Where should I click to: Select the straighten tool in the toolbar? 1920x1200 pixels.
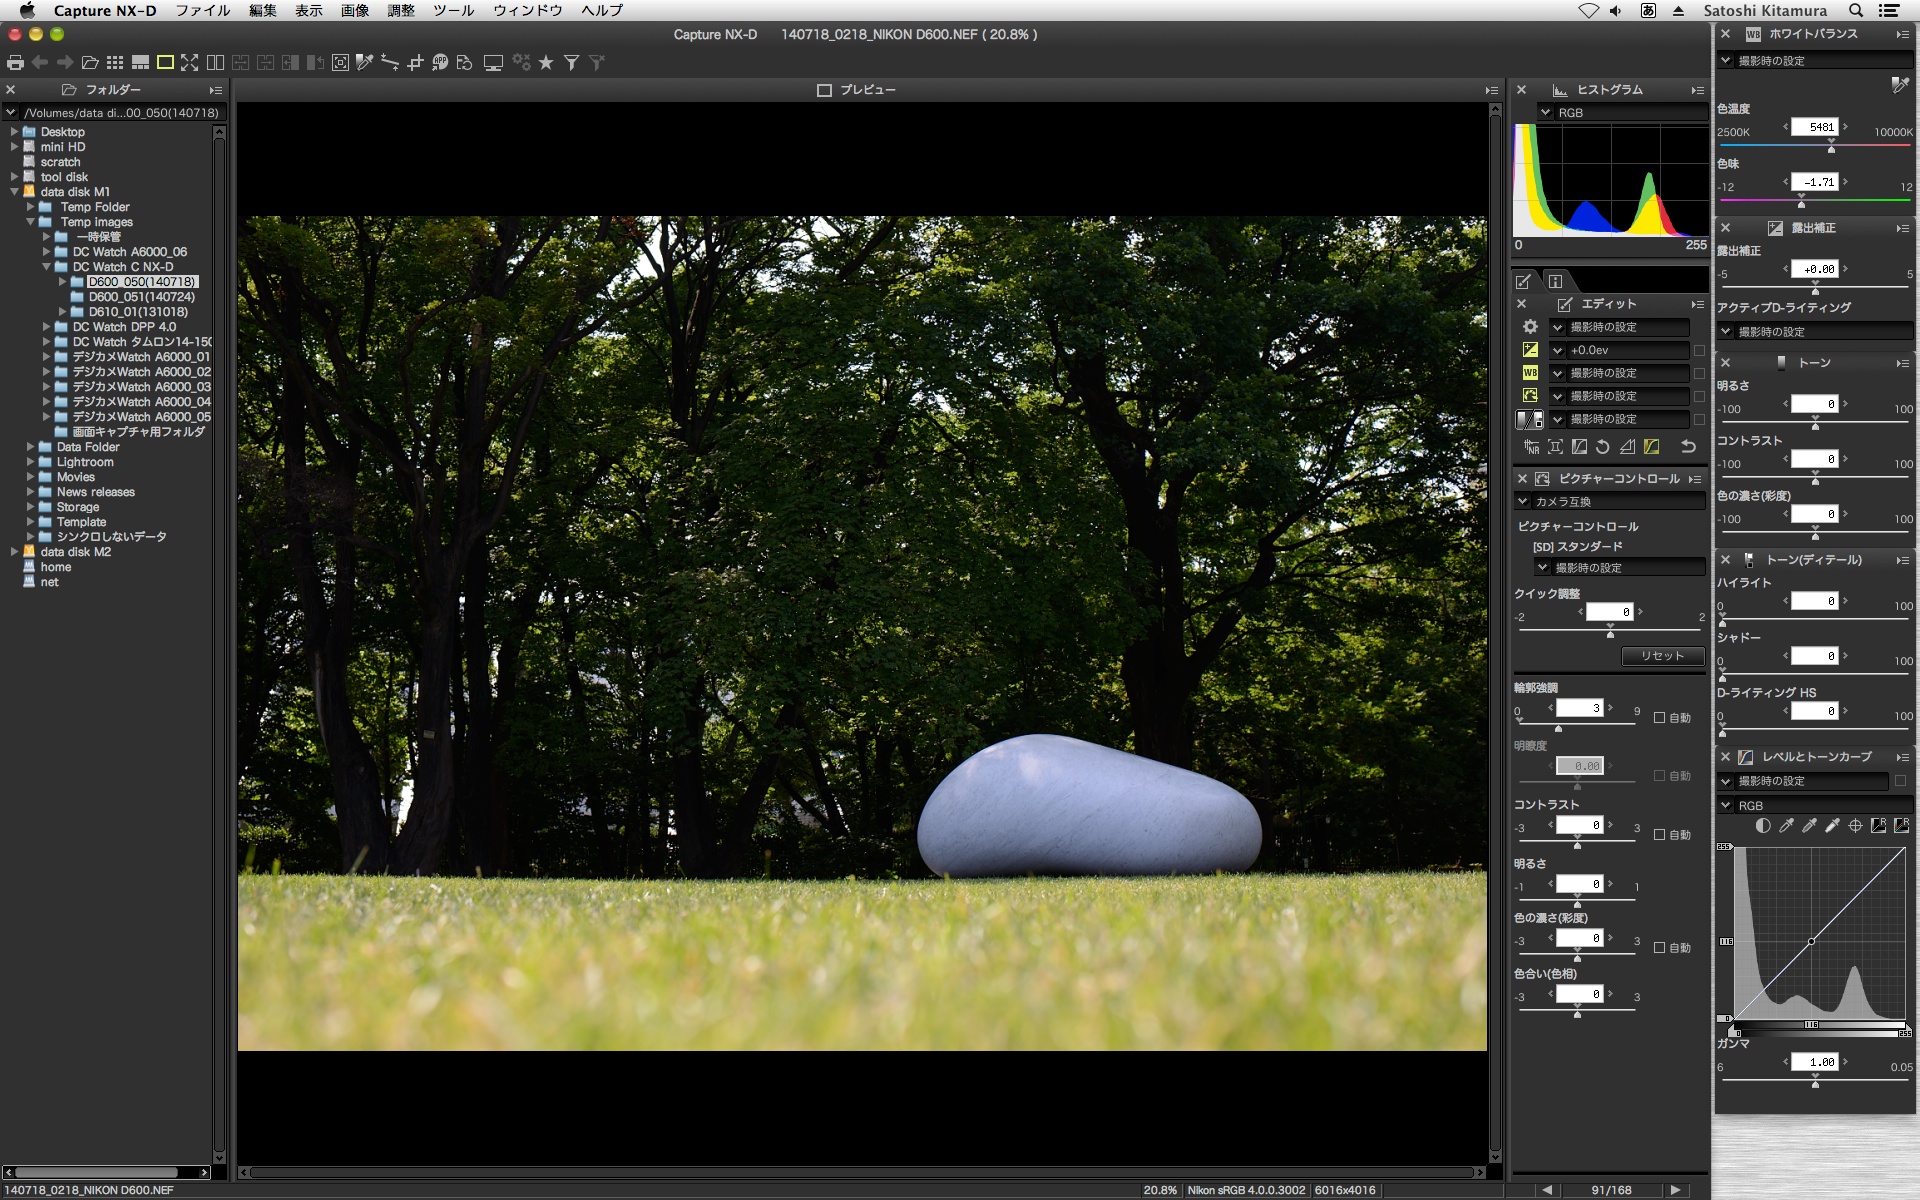point(390,62)
